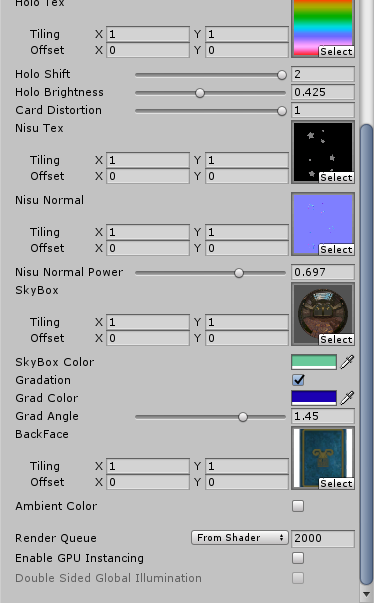Click the Nisu Normal Power value field

(322, 272)
